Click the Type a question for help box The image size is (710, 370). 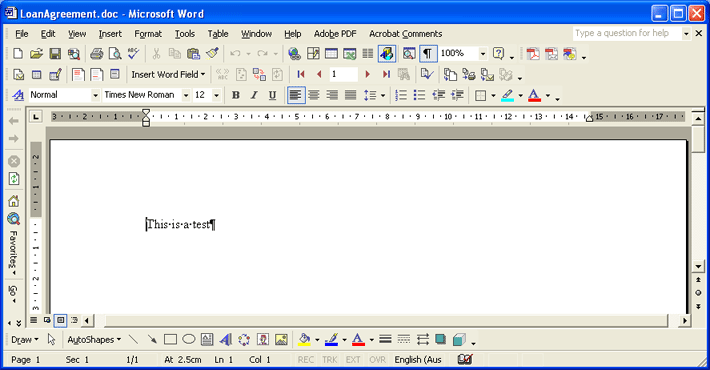627,33
